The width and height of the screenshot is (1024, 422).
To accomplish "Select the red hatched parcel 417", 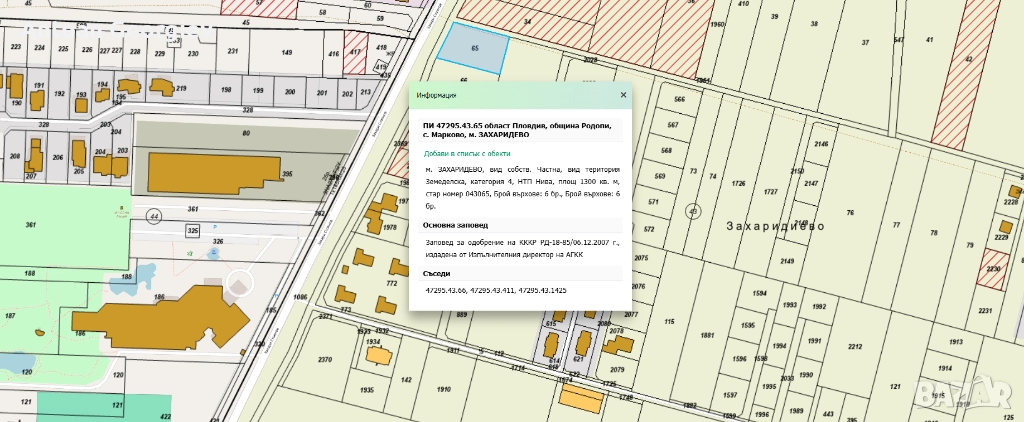I will [355, 57].
